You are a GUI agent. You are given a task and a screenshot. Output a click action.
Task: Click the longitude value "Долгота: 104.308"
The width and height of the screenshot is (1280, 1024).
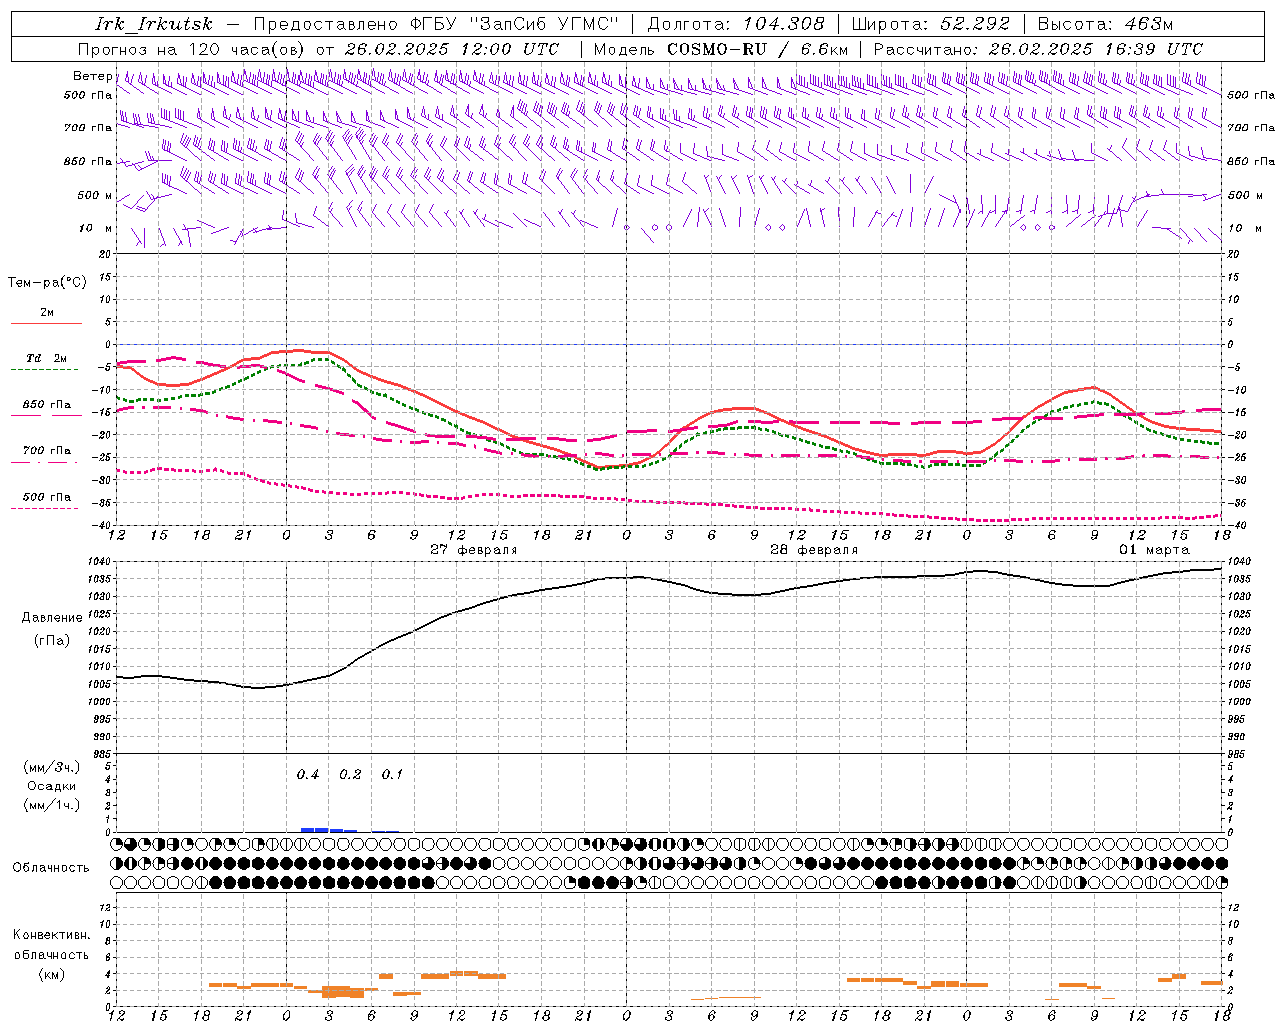pos(736,24)
